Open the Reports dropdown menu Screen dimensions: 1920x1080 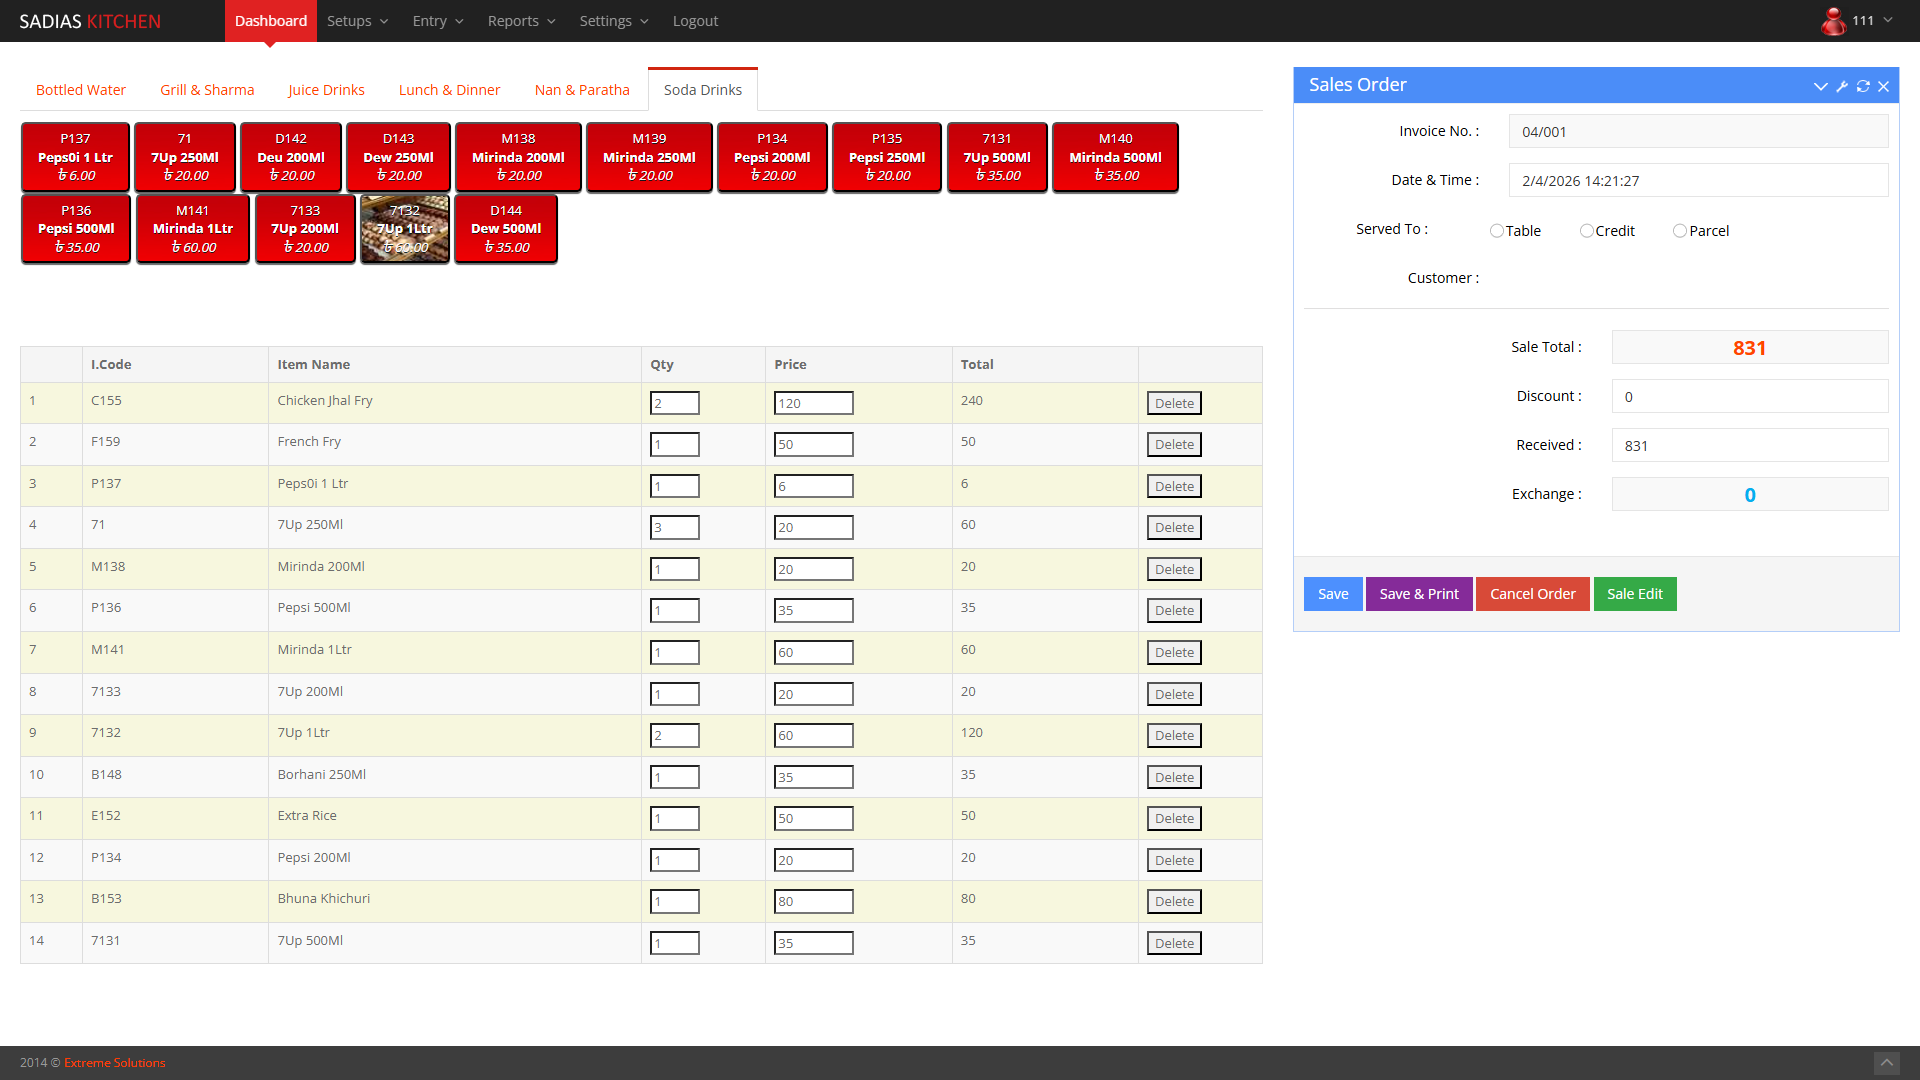pos(521,21)
